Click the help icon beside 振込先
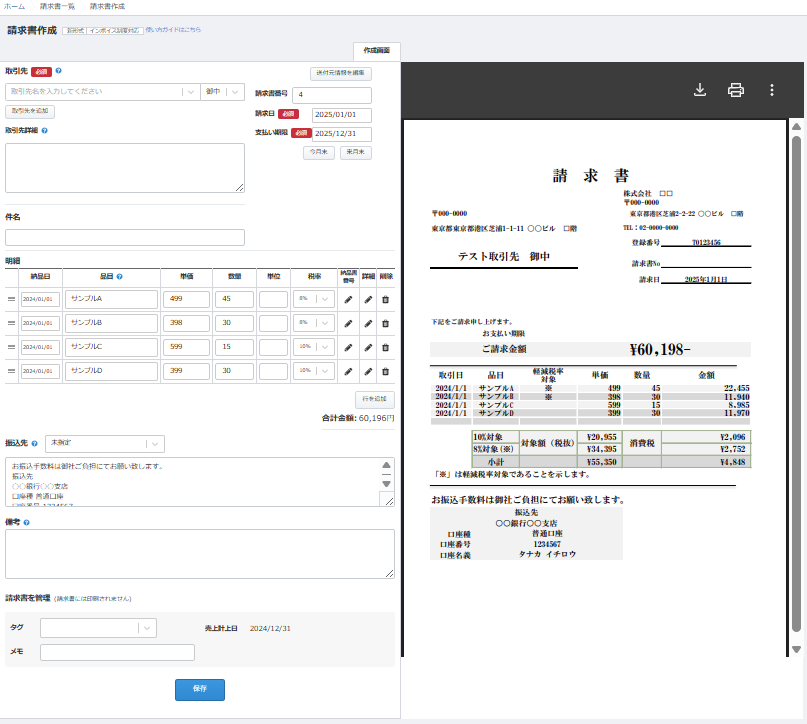 pyautogui.click(x=35, y=443)
